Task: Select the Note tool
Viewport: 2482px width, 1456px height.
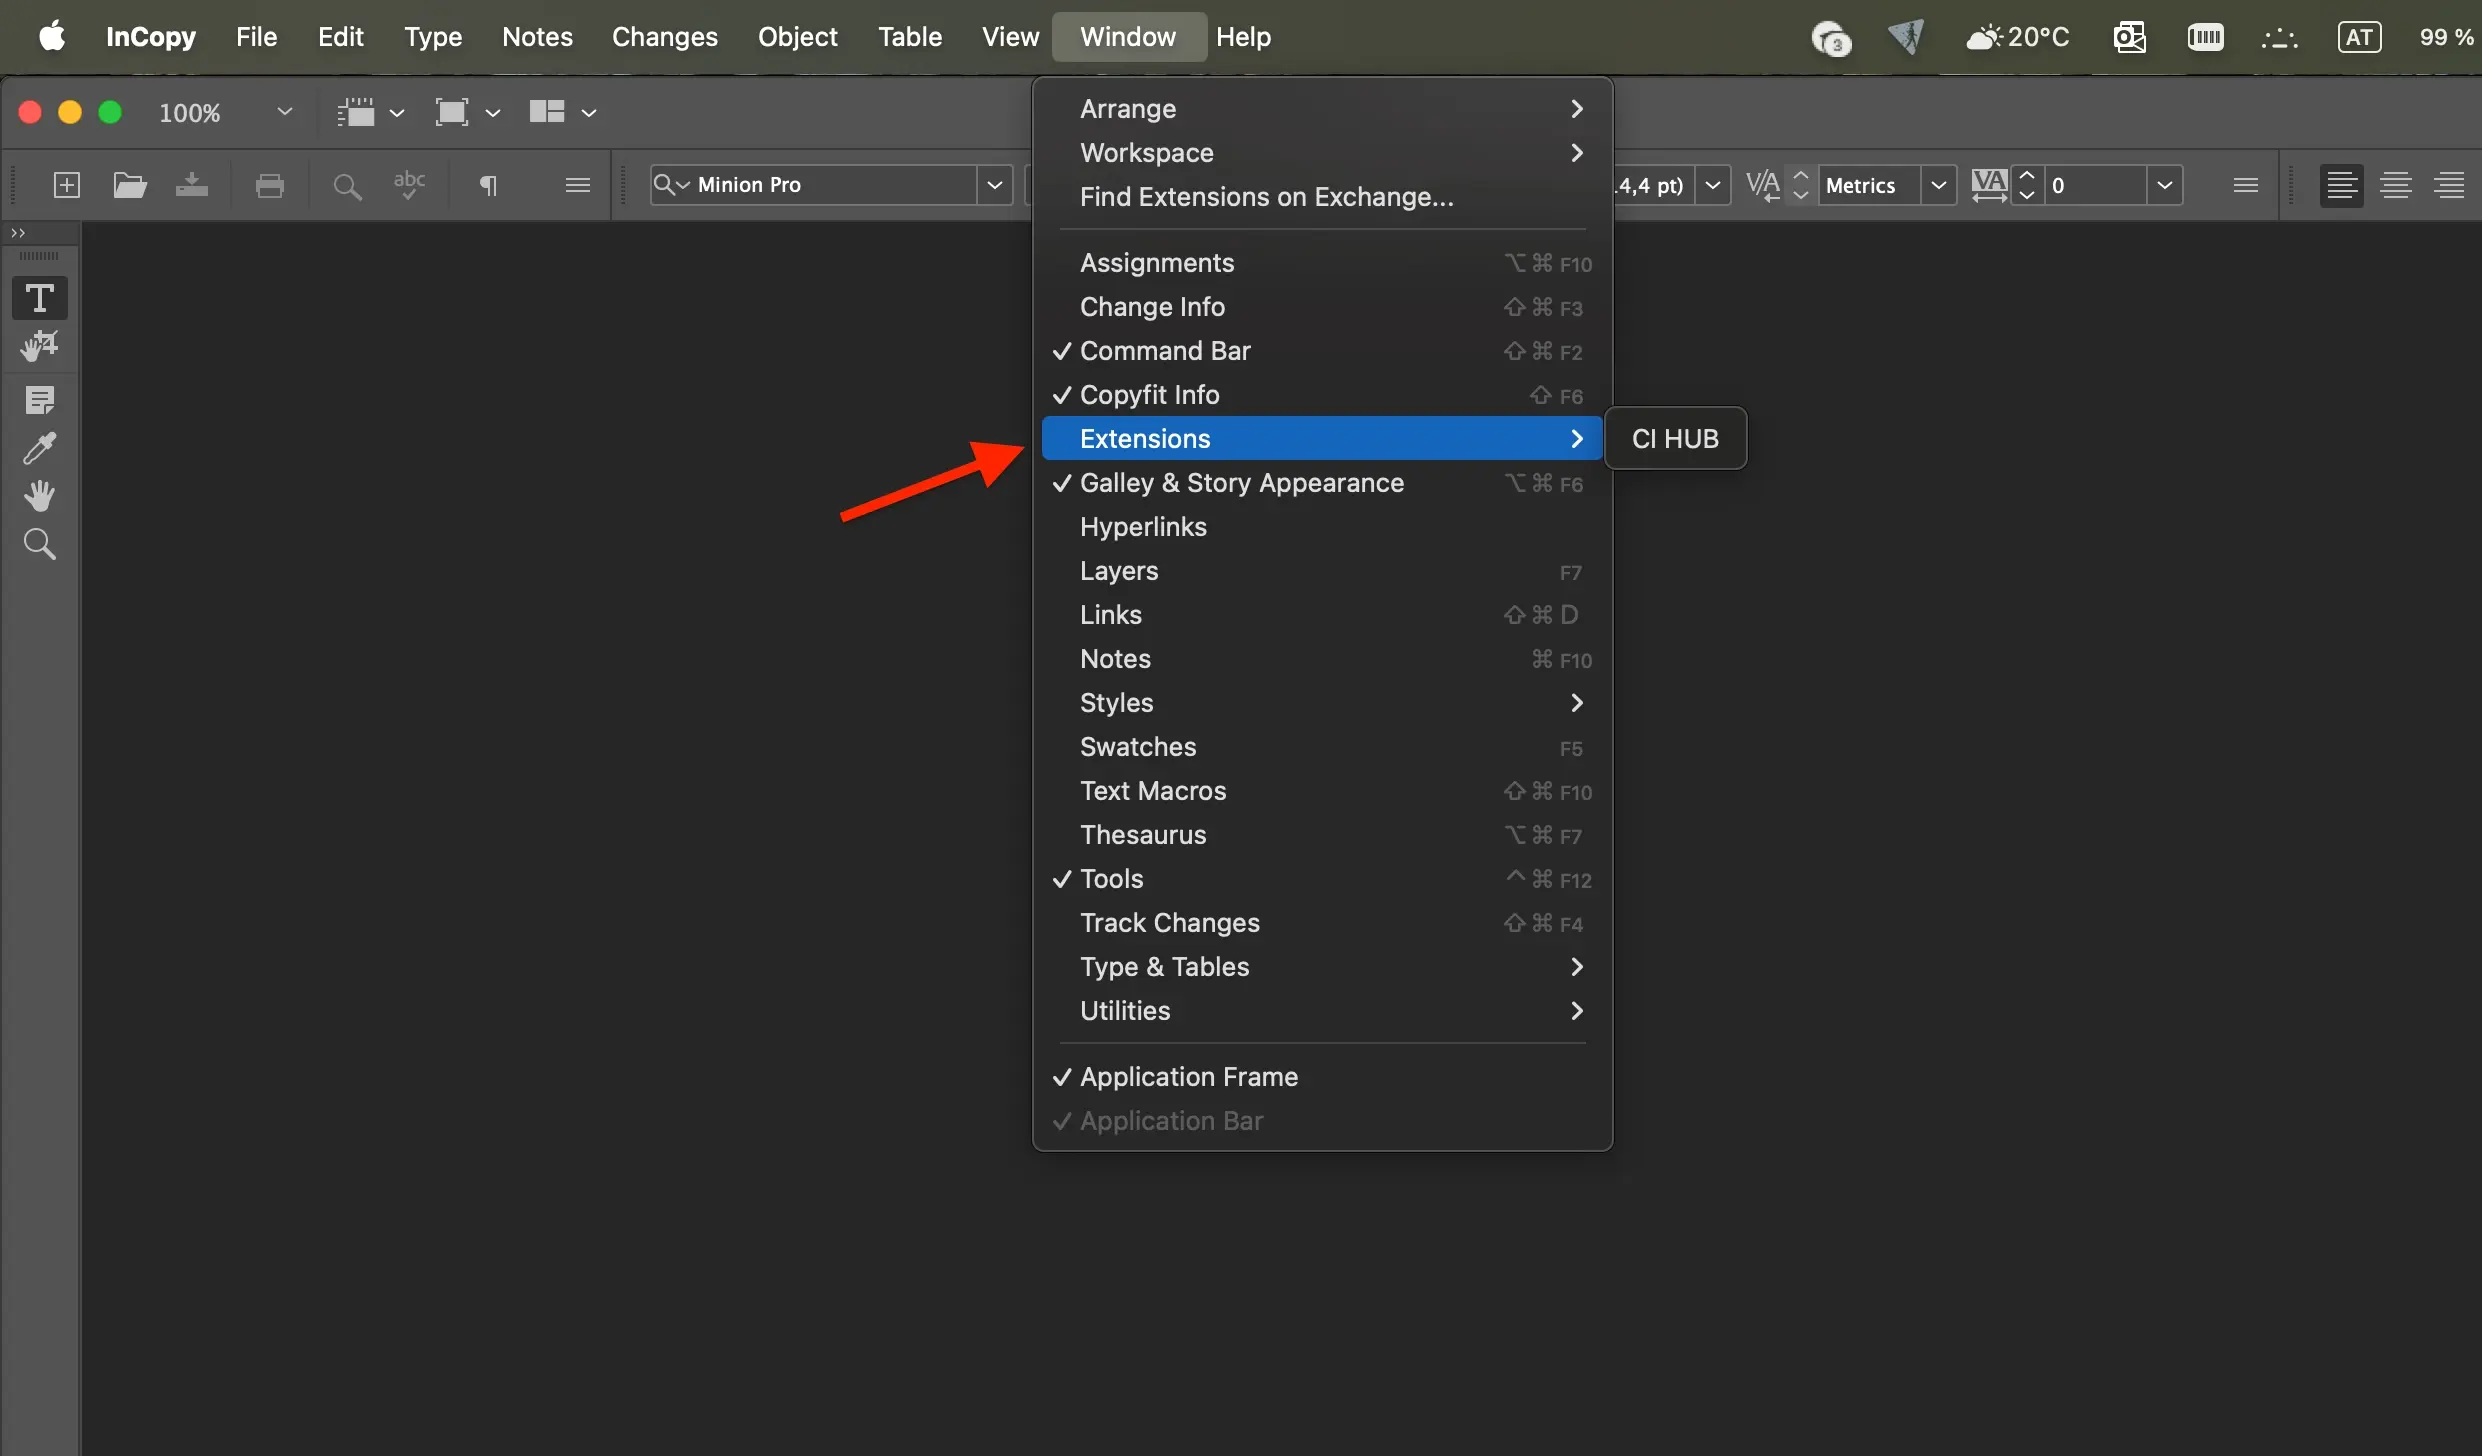Action: tap(40, 400)
